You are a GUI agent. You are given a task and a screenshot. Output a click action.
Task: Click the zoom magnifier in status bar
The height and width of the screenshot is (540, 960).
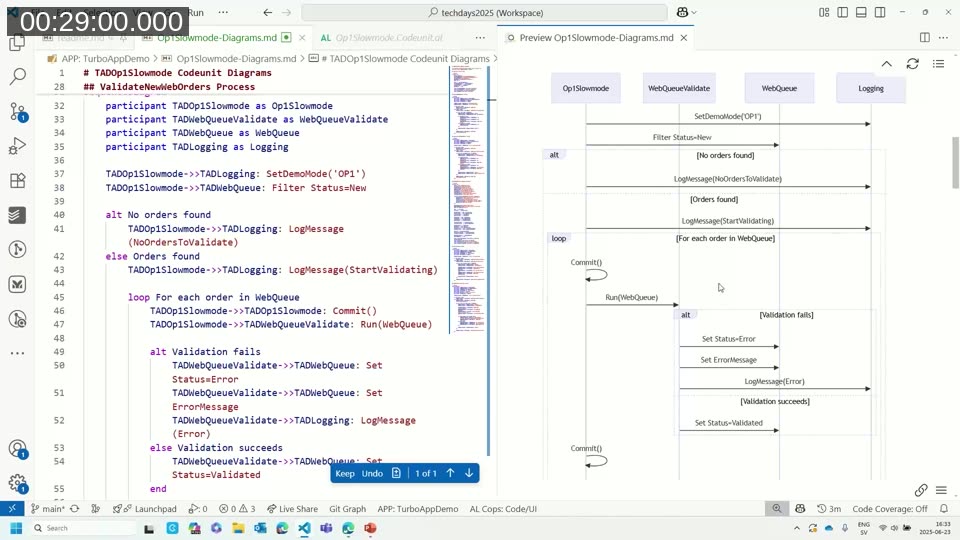pyautogui.click(x=776, y=509)
